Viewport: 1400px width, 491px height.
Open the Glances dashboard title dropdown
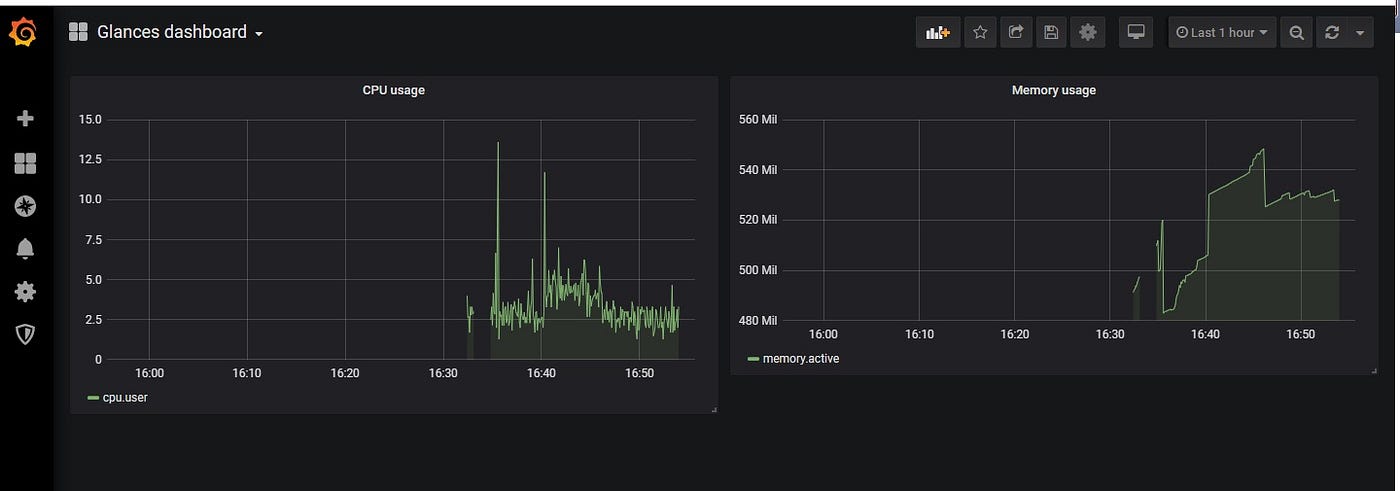180,32
